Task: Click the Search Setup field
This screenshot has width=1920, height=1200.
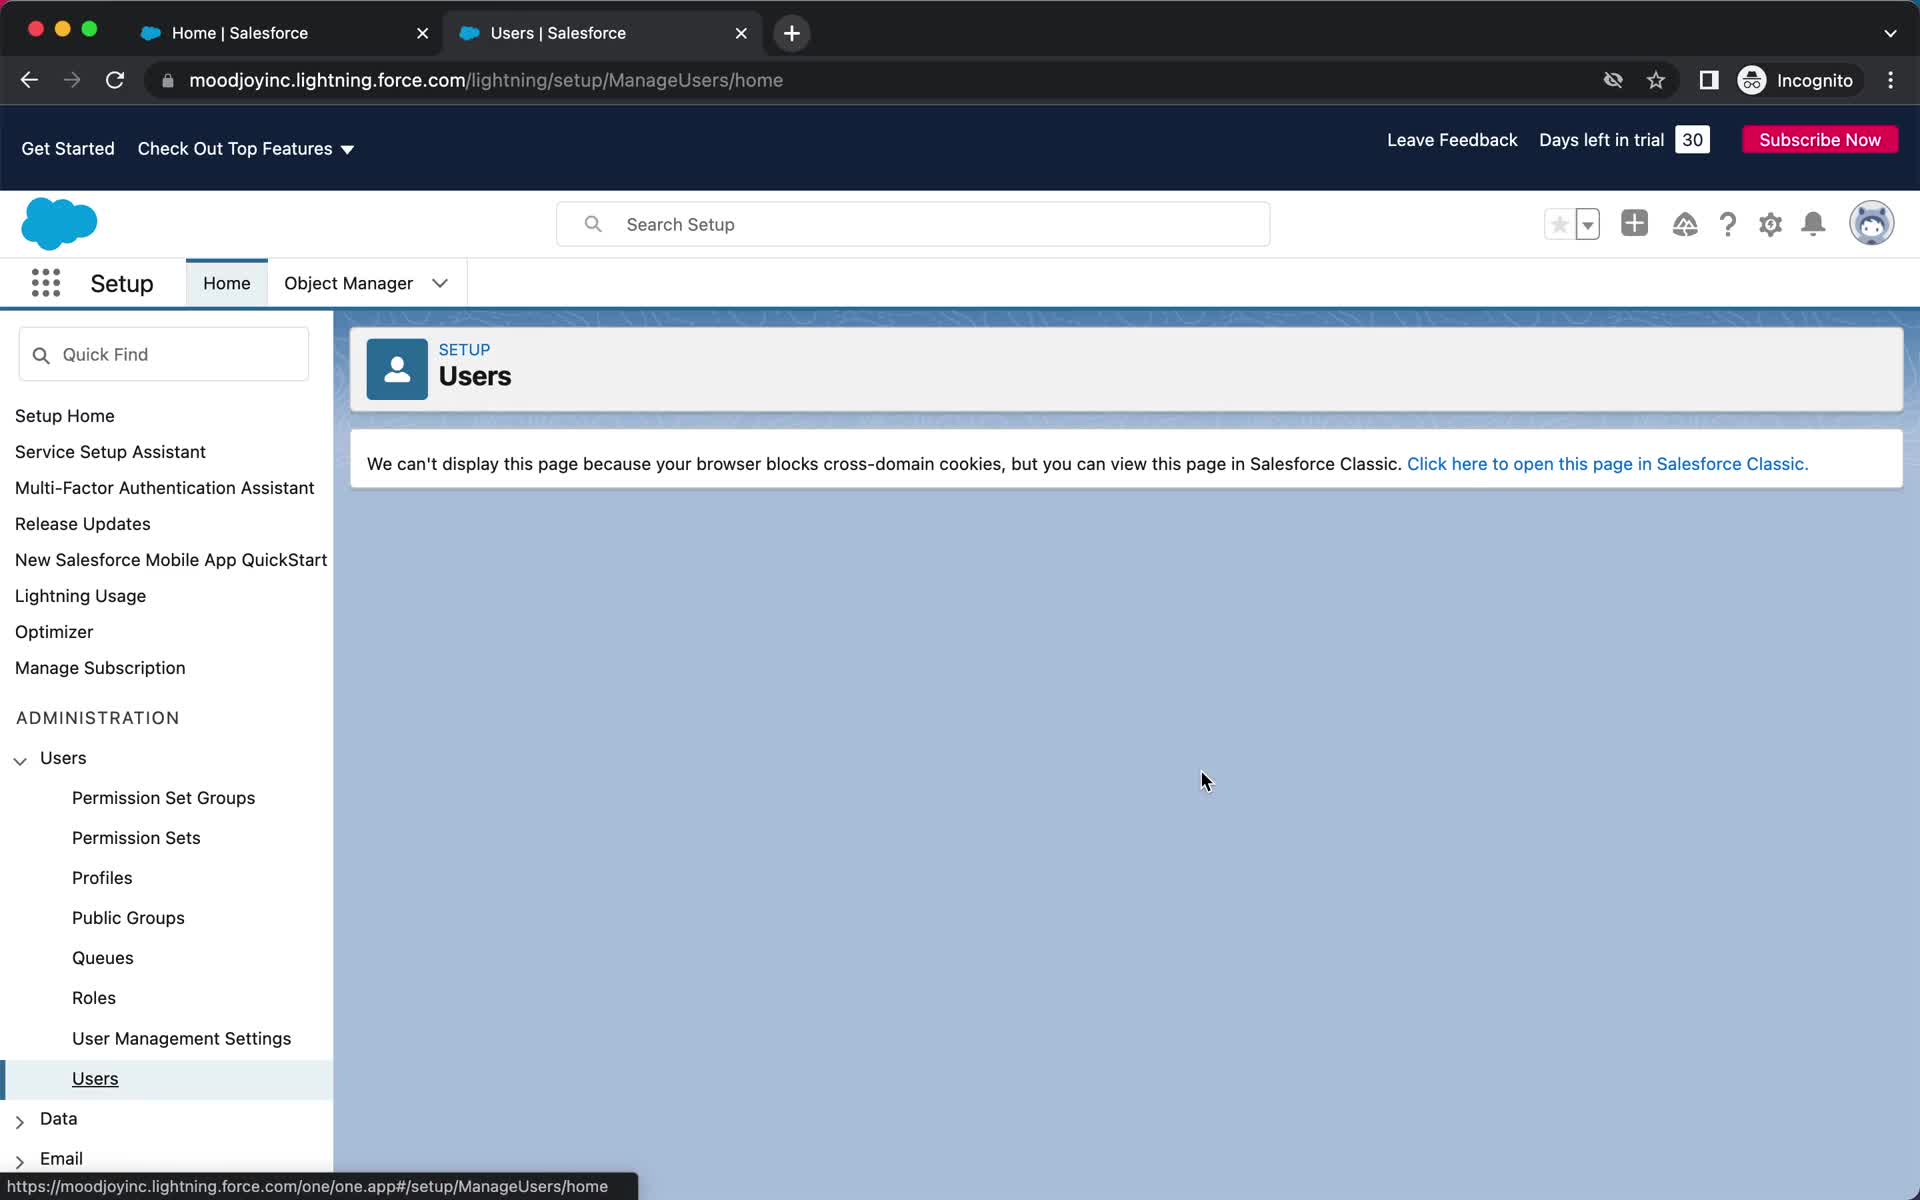Action: pos(913,224)
